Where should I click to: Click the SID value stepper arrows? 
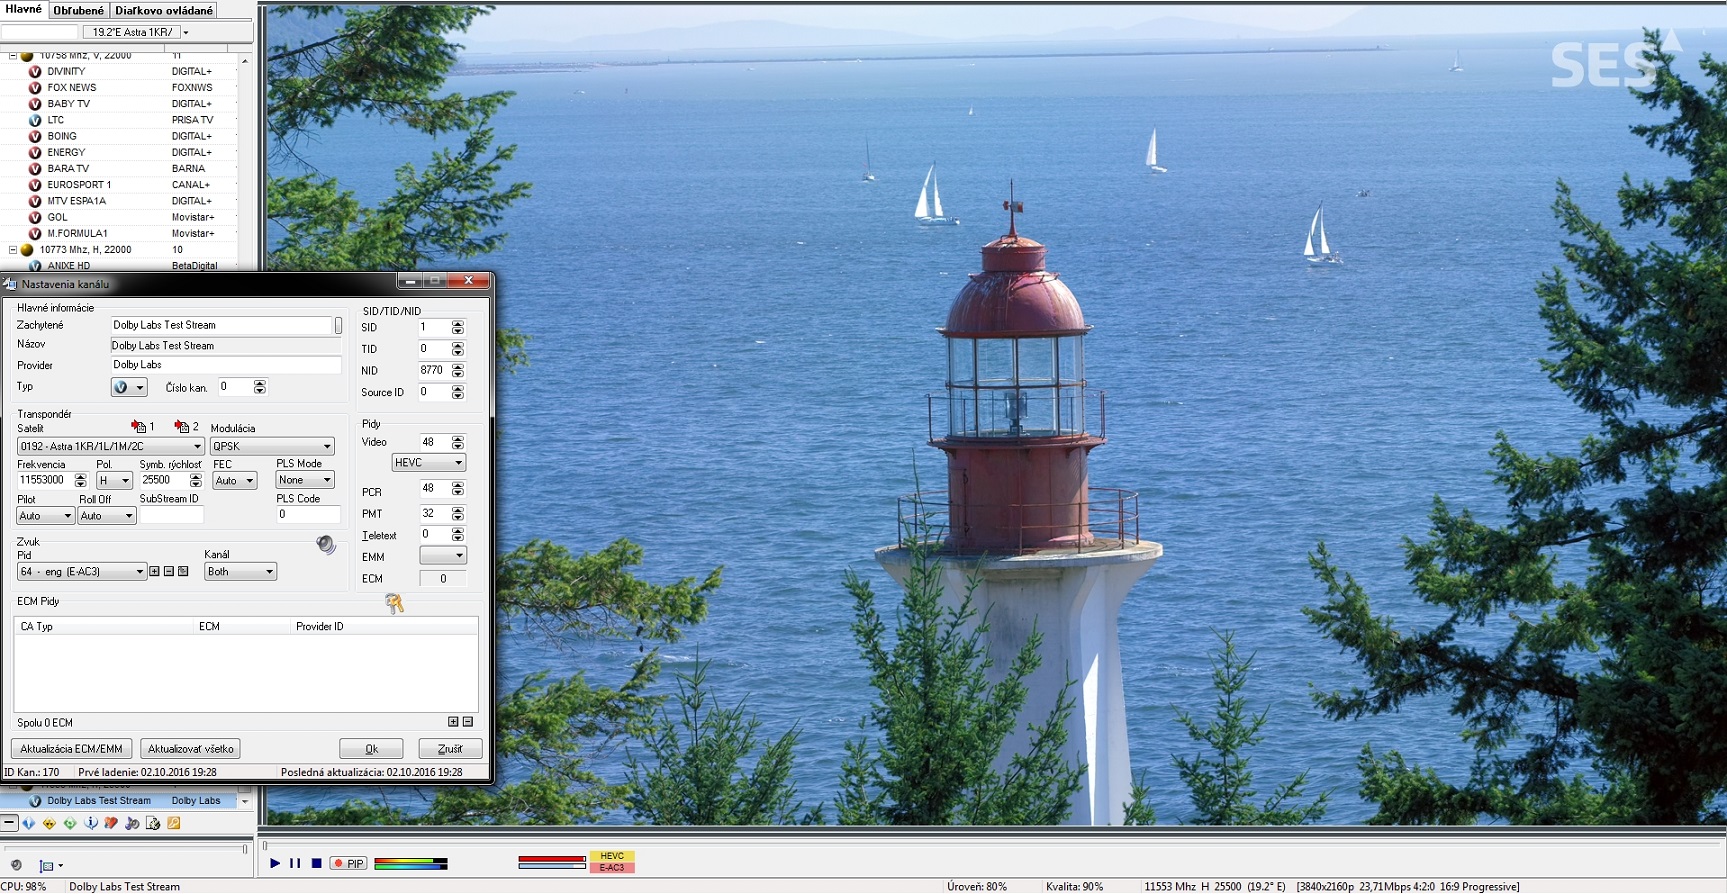[x=458, y=328]
